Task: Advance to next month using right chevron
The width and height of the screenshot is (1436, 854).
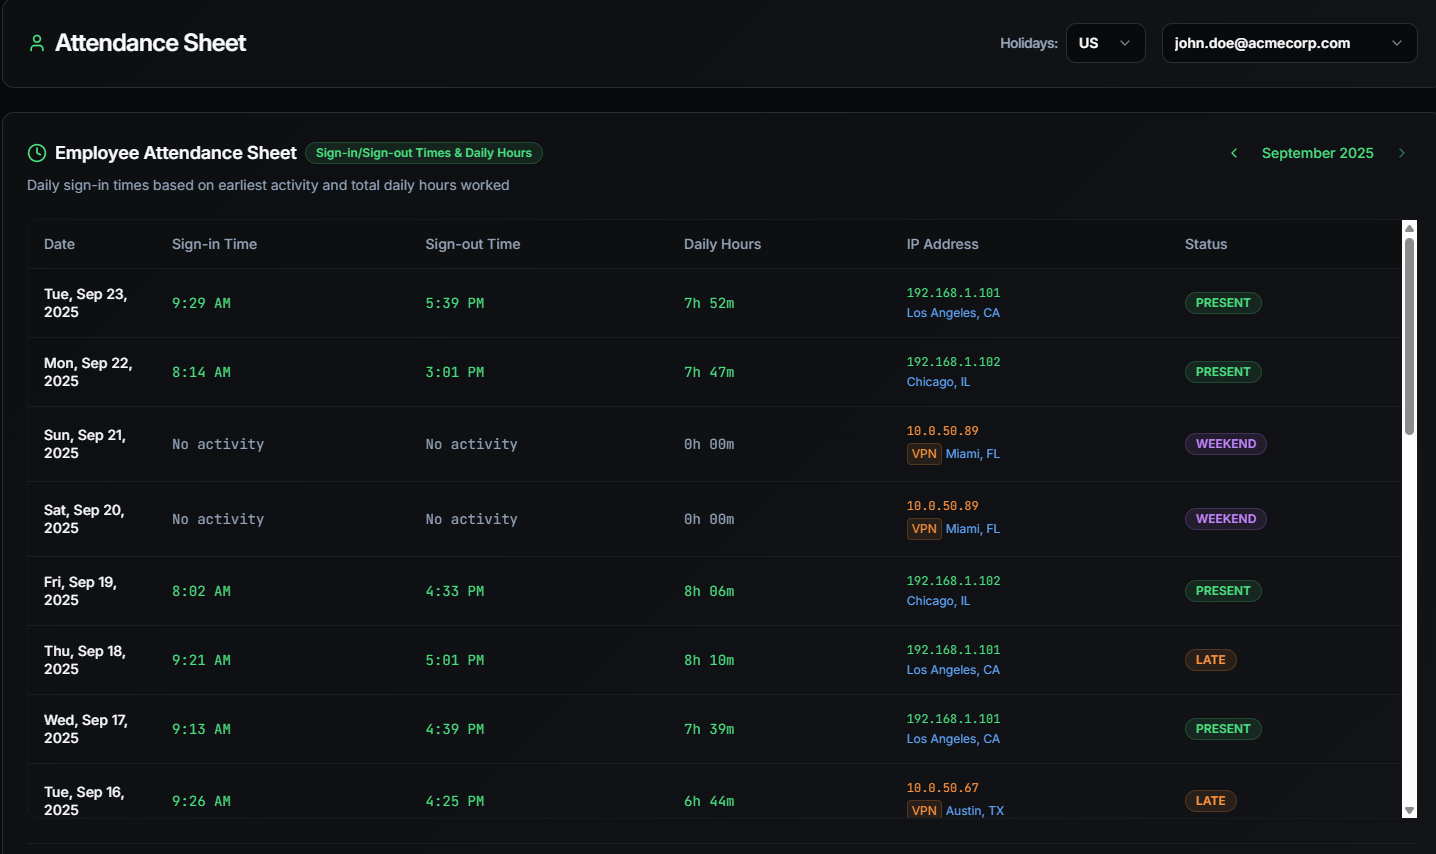Action: coord(1401,153)
